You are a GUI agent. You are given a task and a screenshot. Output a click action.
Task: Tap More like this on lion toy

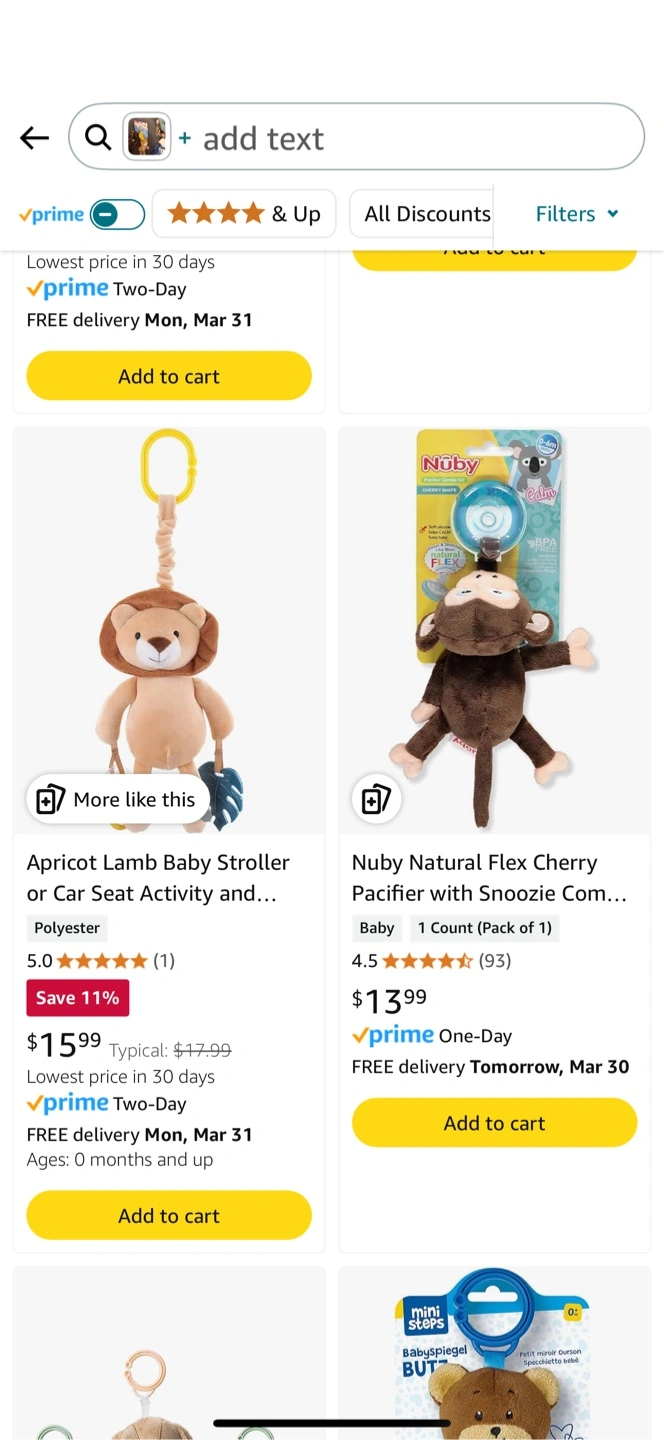pyautogui.click(x=117, y=800)
